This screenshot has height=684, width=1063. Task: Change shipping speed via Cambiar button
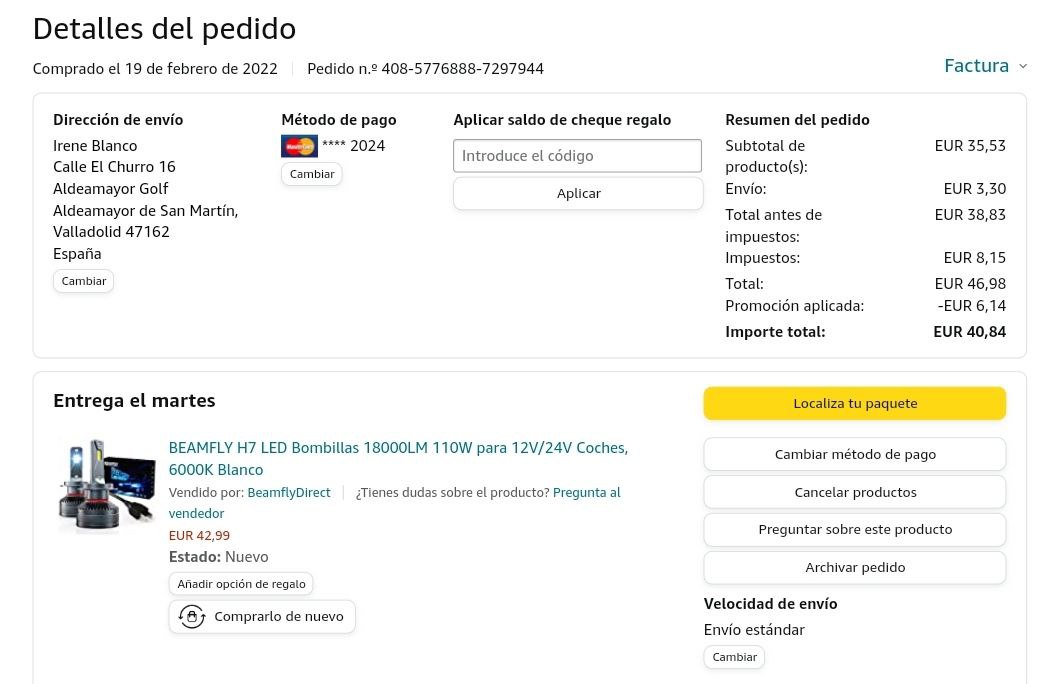[x=734, y=657]
